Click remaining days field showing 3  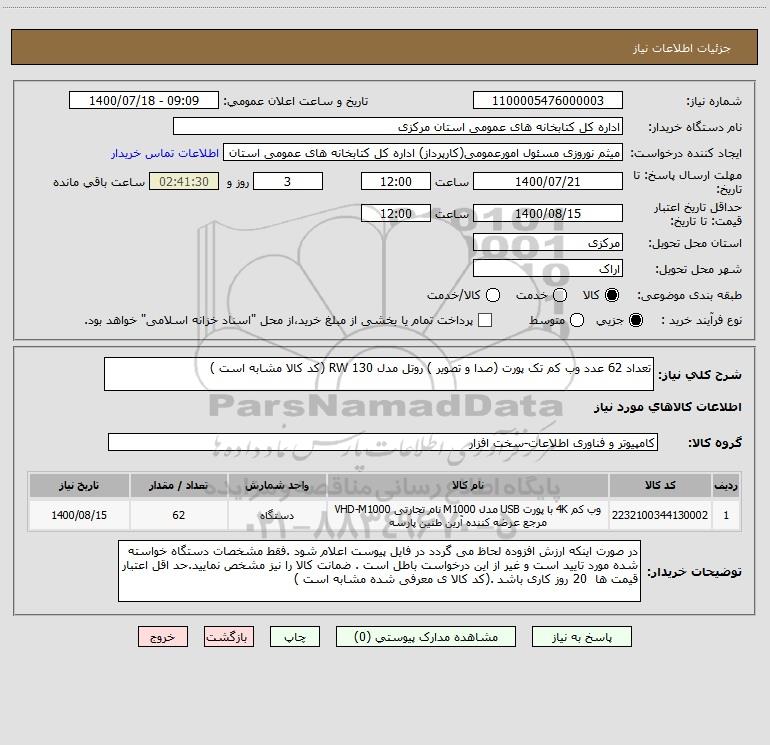pyautogui.click(x=288, y=181)
